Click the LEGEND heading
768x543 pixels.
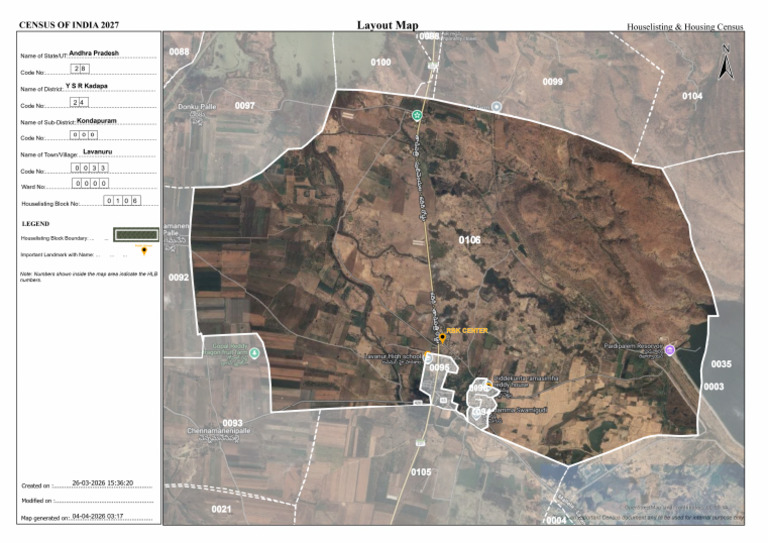pyautogui.click(x=35, y=224)
